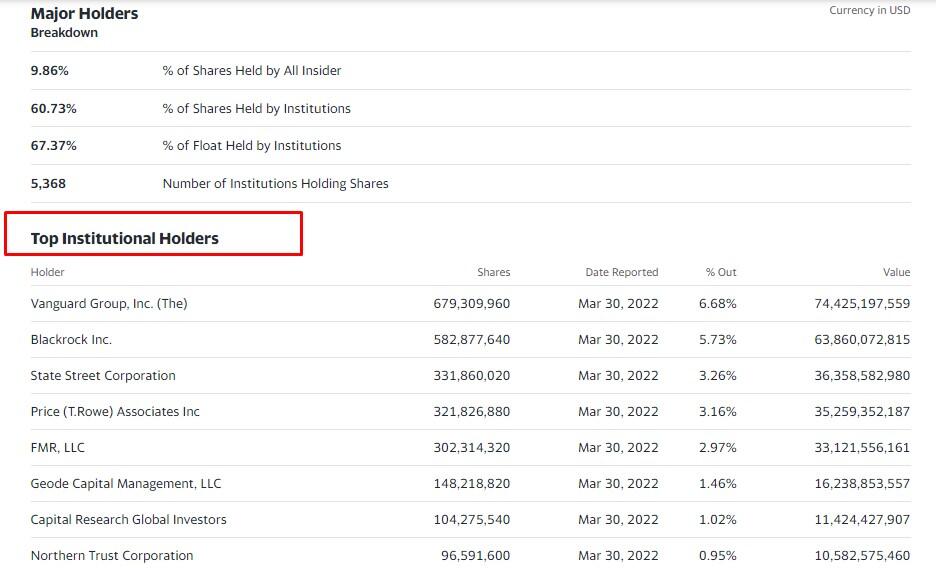Click the Shares column header
936x568 pixels.
click(x=493, y=272)
